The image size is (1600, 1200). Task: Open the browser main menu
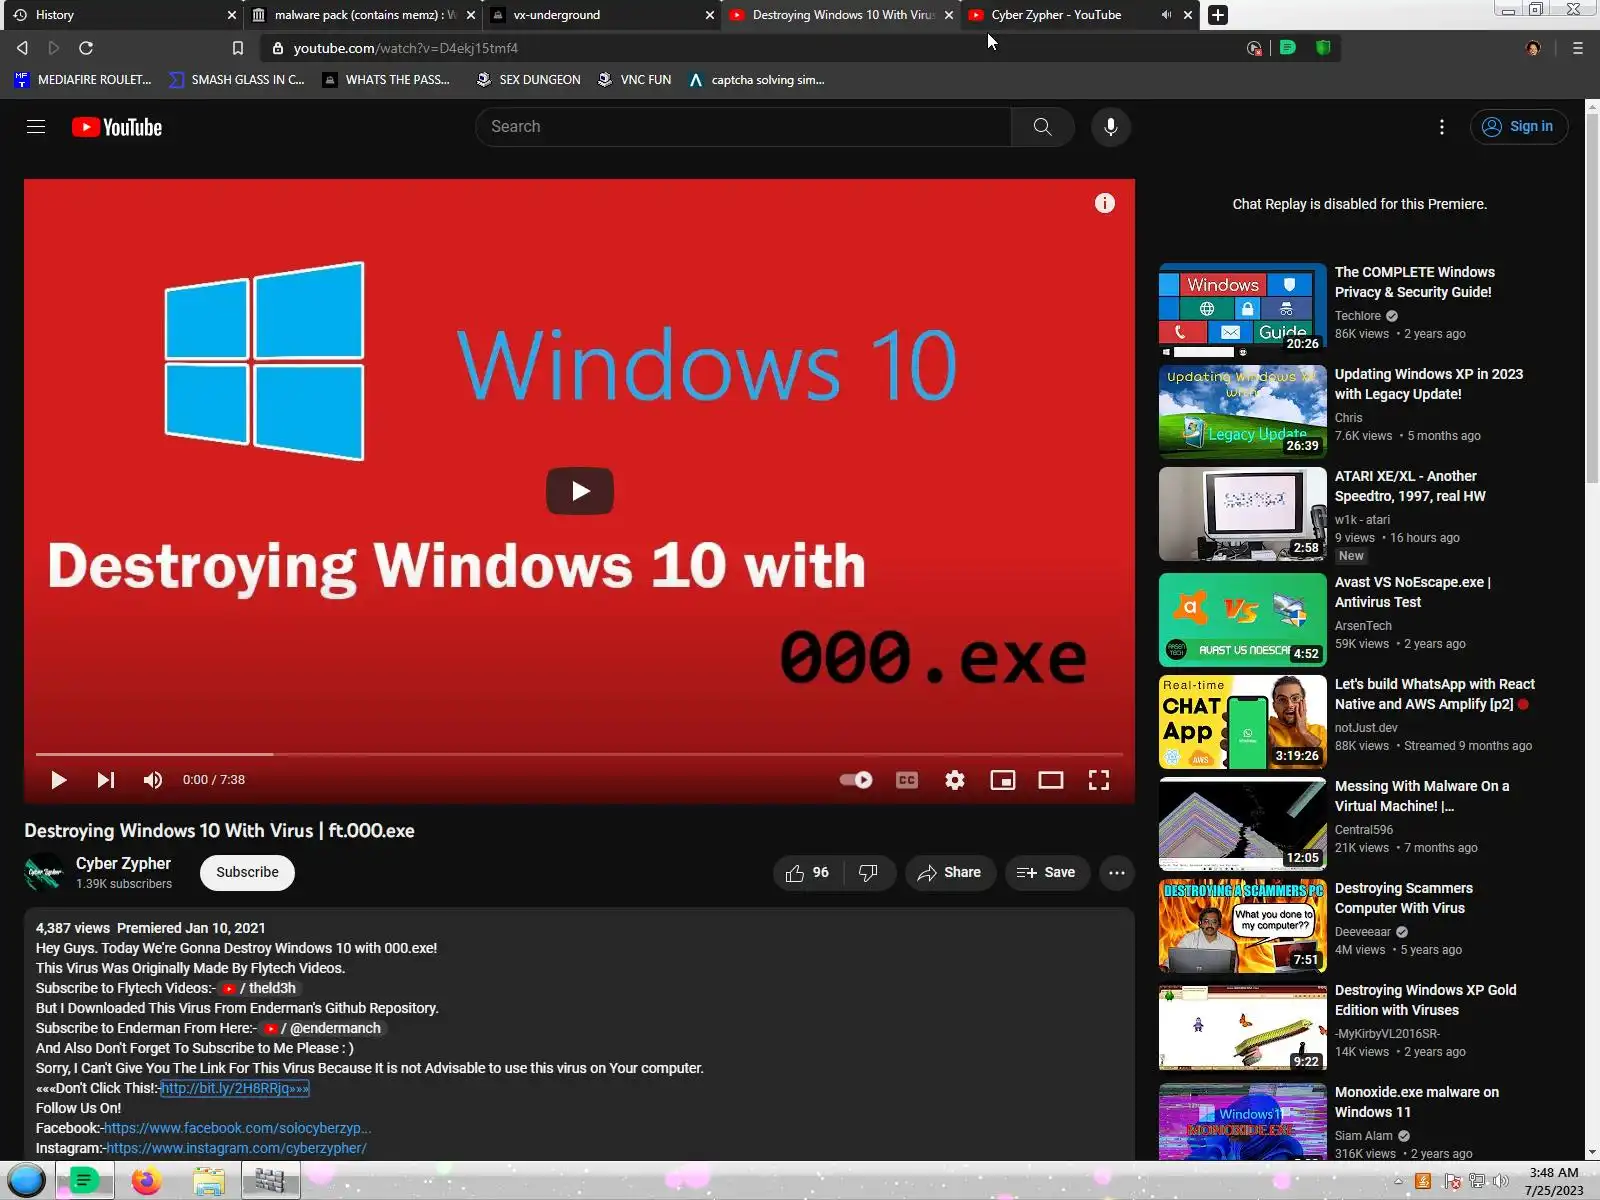[x=1578, y=48]
